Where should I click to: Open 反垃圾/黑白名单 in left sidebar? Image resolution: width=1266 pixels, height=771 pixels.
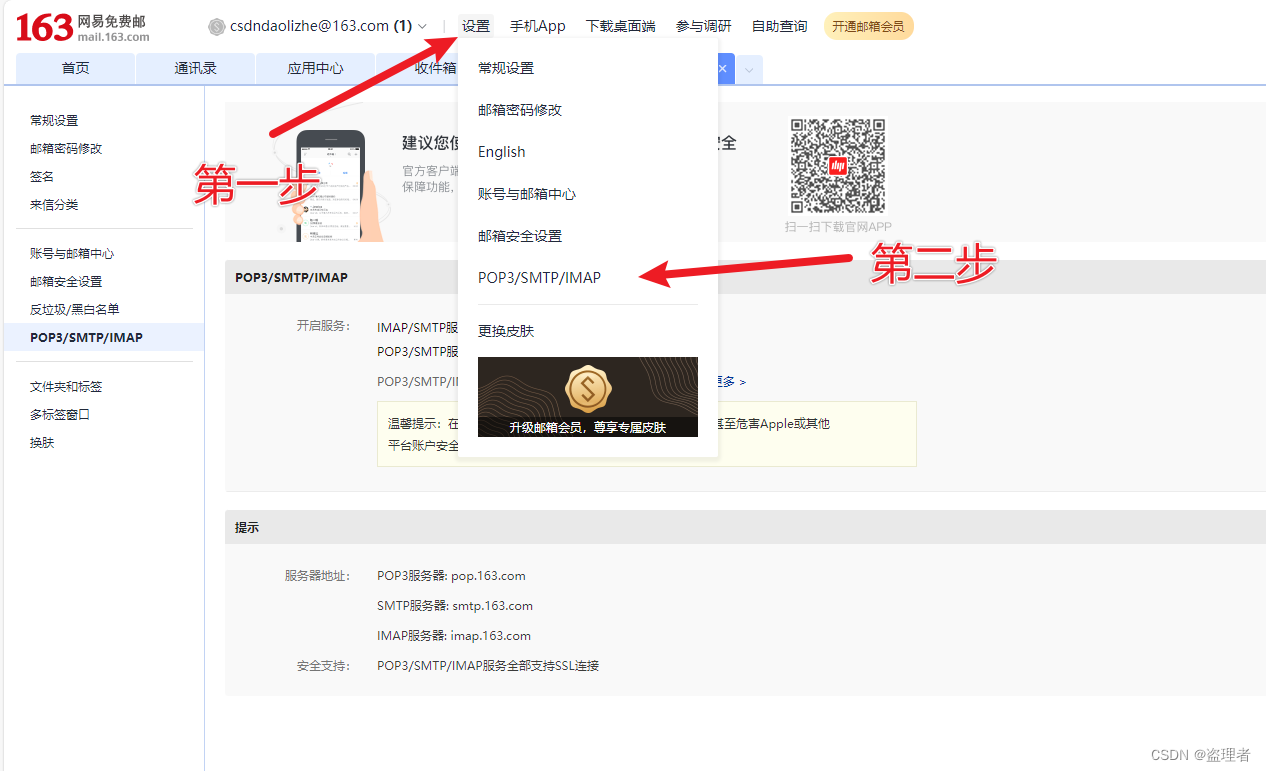click(75, 309)
